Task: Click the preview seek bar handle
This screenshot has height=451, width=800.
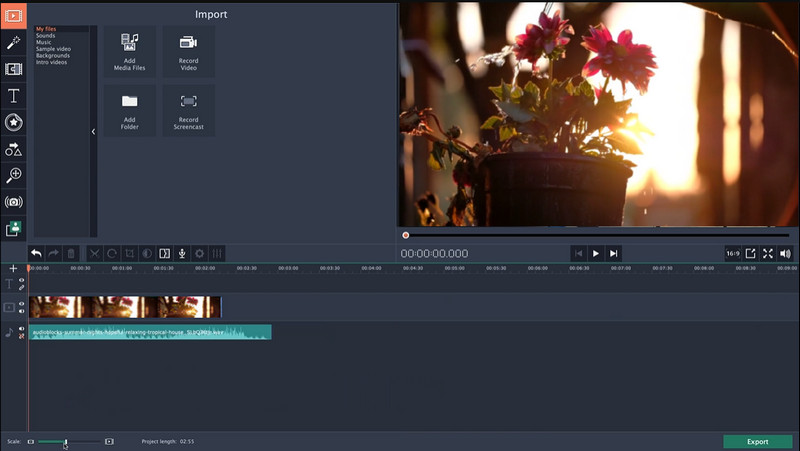Action: pyautogui.click(x=406, y=235)
